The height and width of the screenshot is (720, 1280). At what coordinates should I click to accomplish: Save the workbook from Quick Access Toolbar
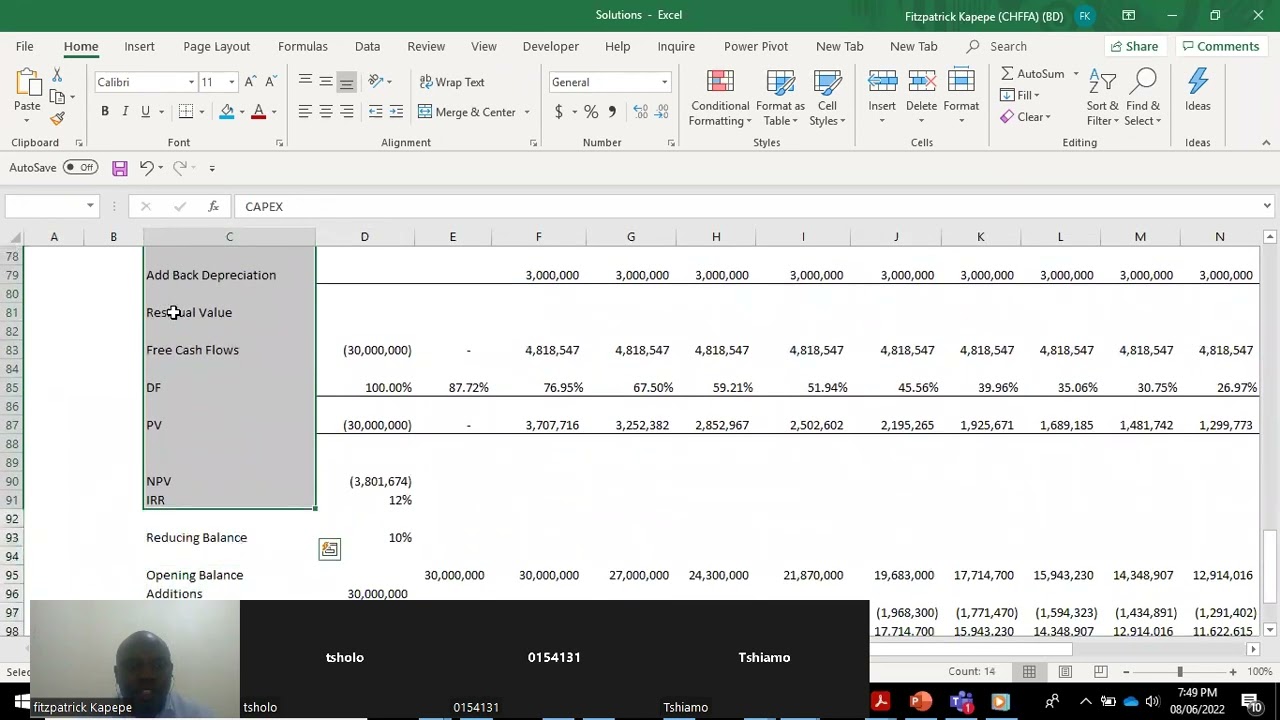coord(119,168)
